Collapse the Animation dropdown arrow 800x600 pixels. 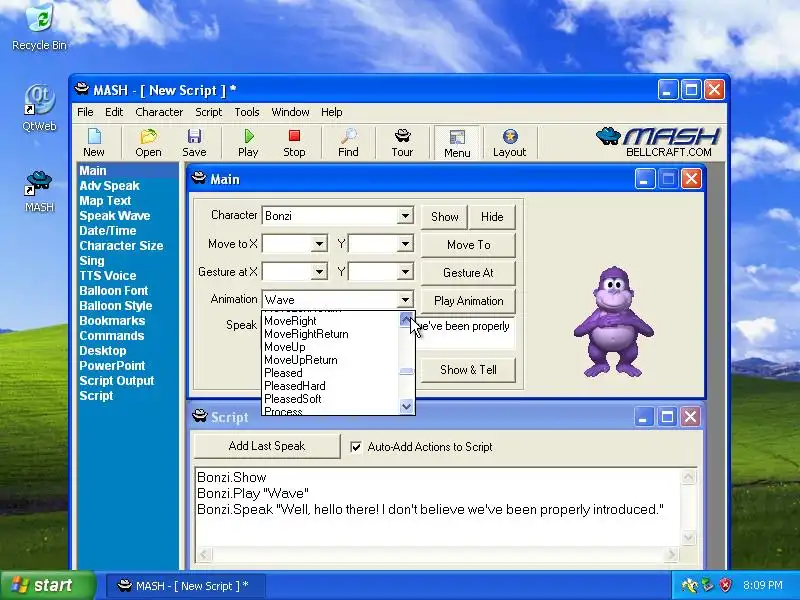tap(405, 299)
